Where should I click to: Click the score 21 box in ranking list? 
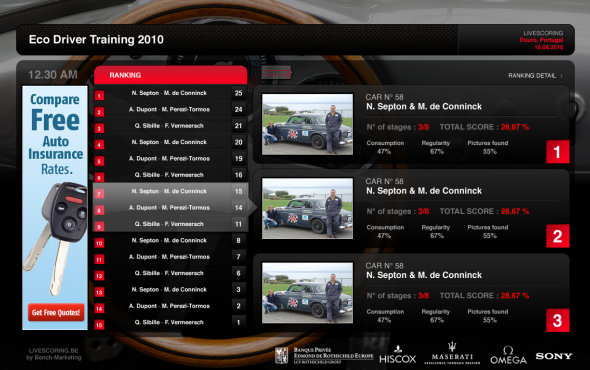[x=239, y=126]
